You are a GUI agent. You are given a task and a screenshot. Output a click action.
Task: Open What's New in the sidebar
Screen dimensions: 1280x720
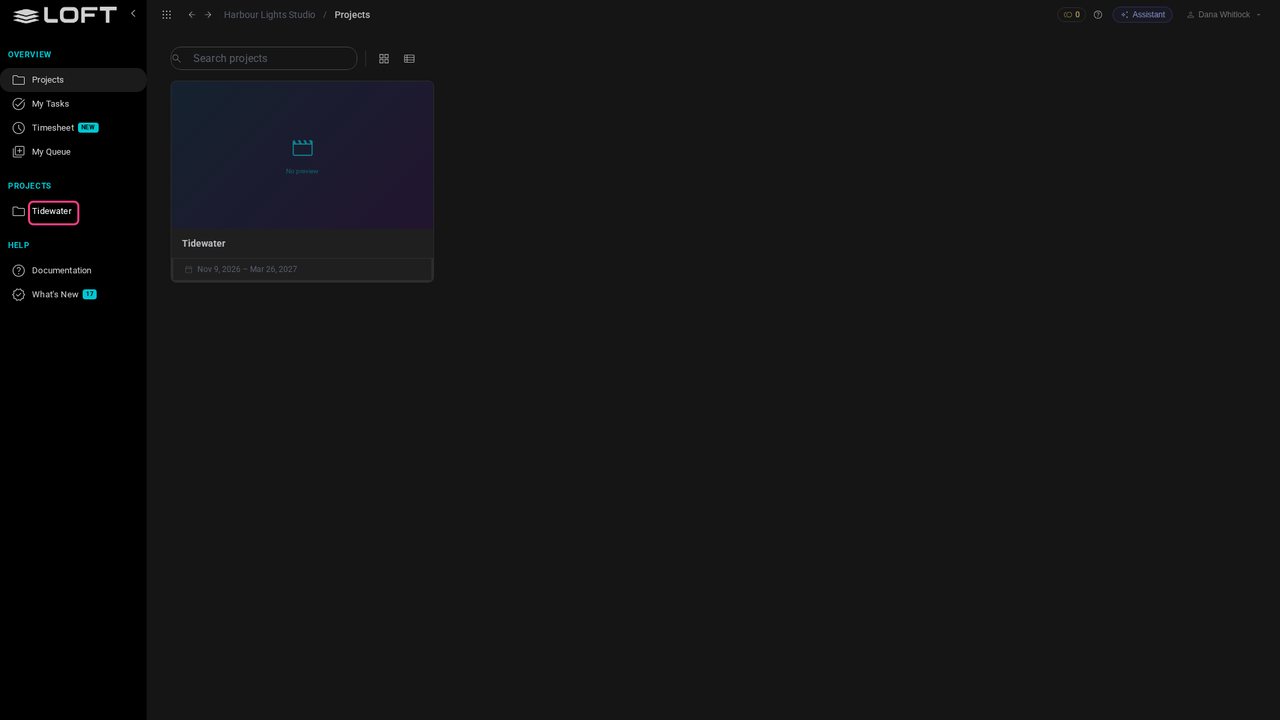click(x=73, y=295)
